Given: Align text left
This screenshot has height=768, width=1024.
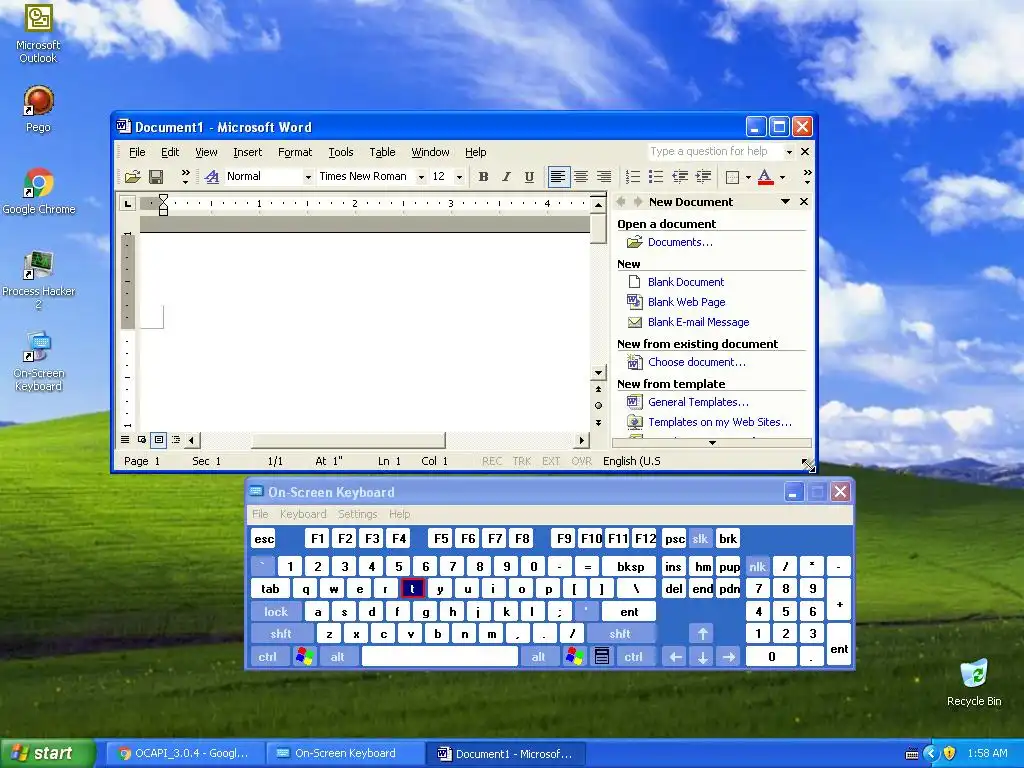Looking at the screenshot, I should [x=558, y=176].
